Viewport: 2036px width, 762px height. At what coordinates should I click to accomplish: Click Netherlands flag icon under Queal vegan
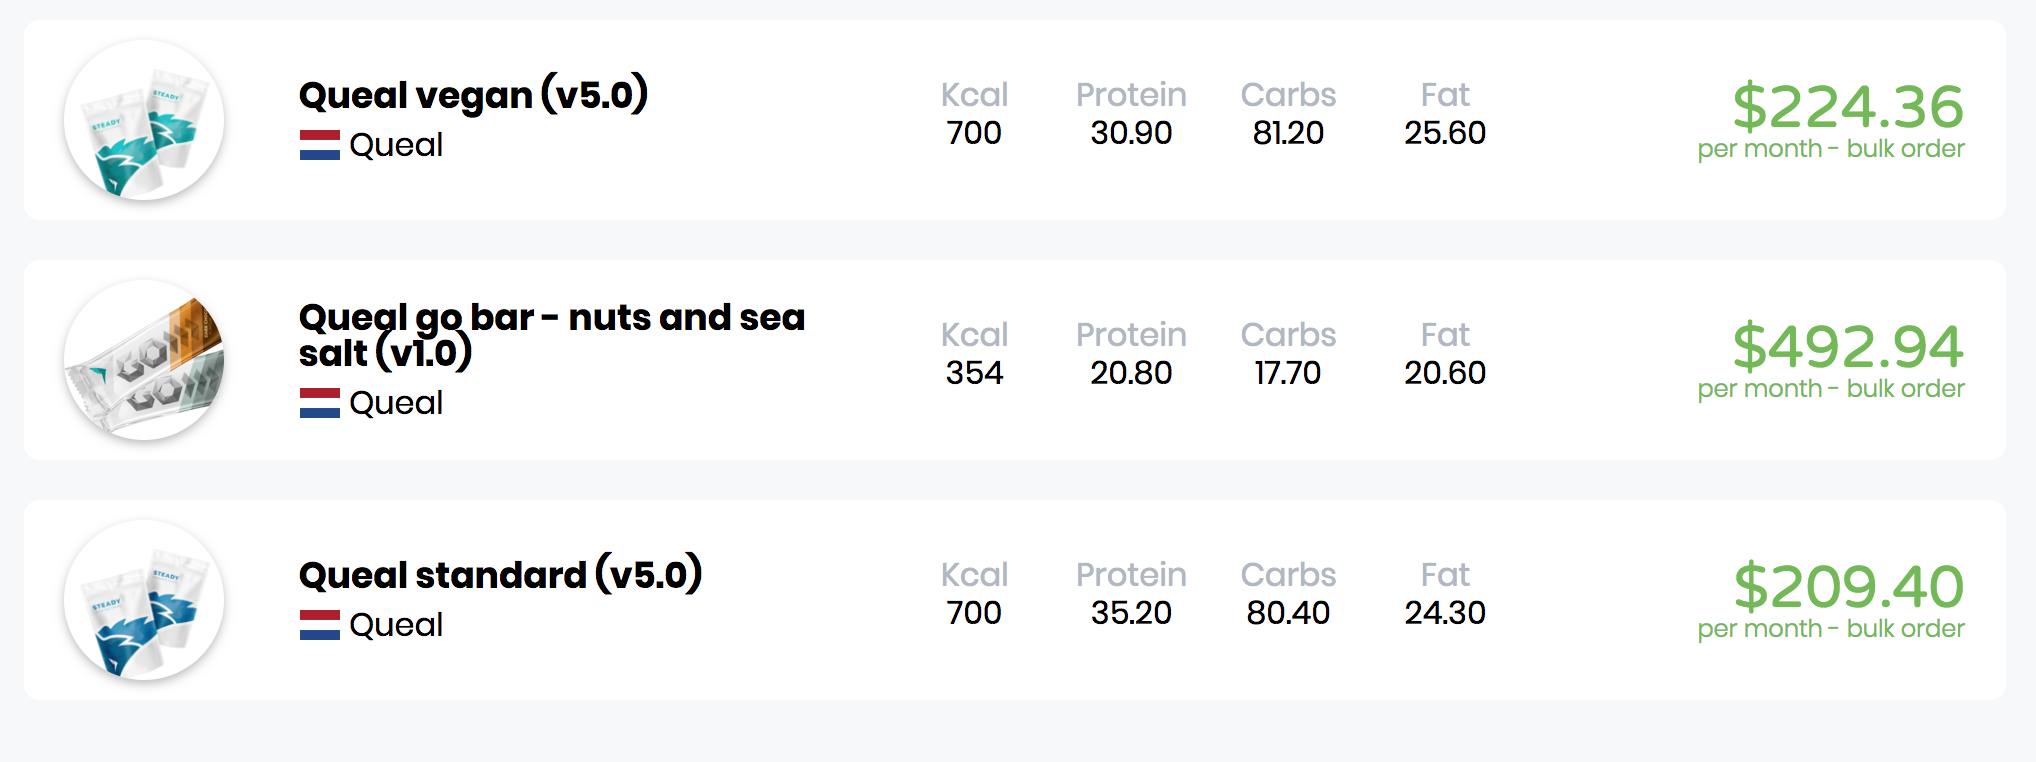pos(320,145)
